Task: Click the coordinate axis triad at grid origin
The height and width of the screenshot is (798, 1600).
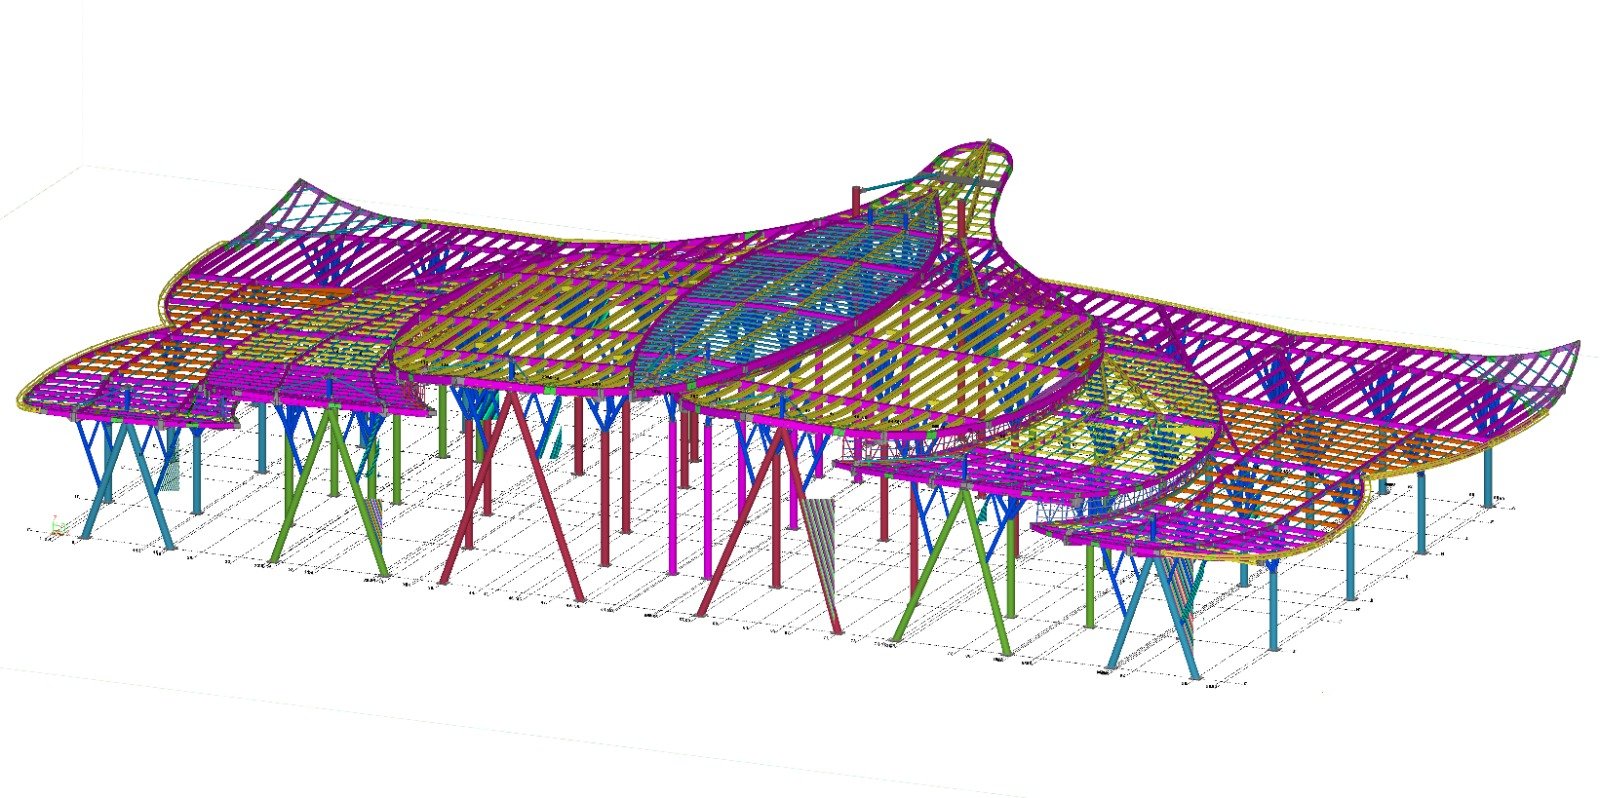Action: point(58,526)
